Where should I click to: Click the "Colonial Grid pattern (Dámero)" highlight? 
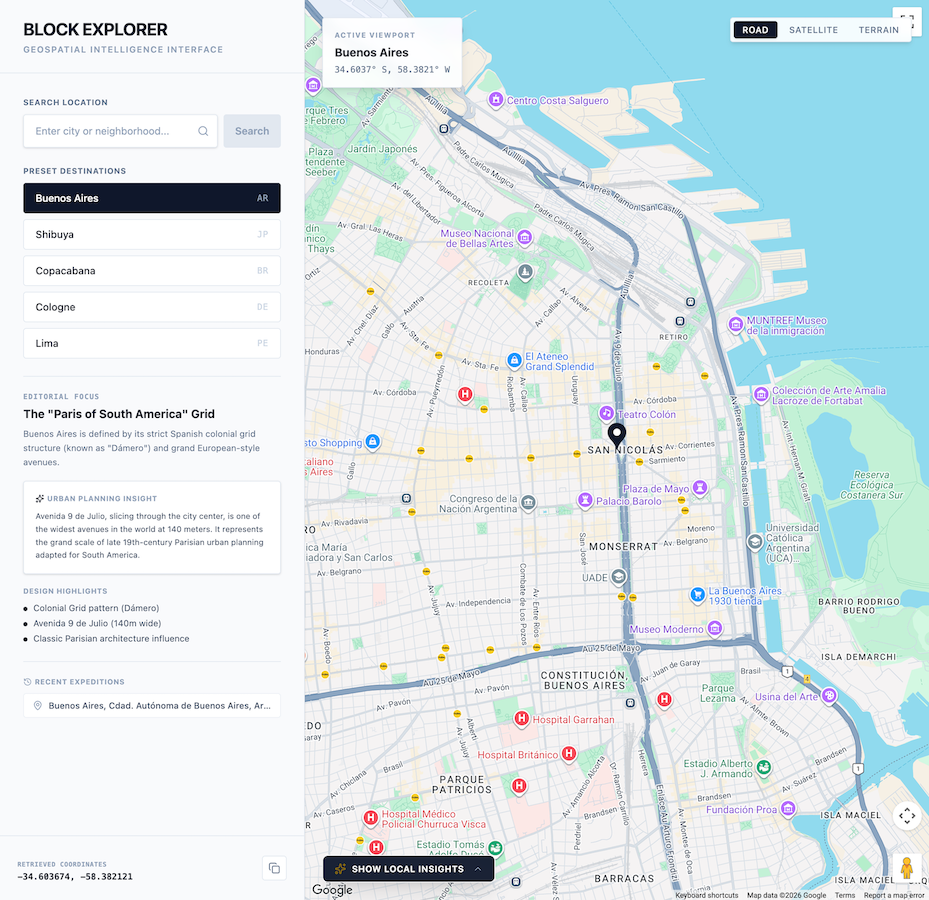[x=96, y=608]
